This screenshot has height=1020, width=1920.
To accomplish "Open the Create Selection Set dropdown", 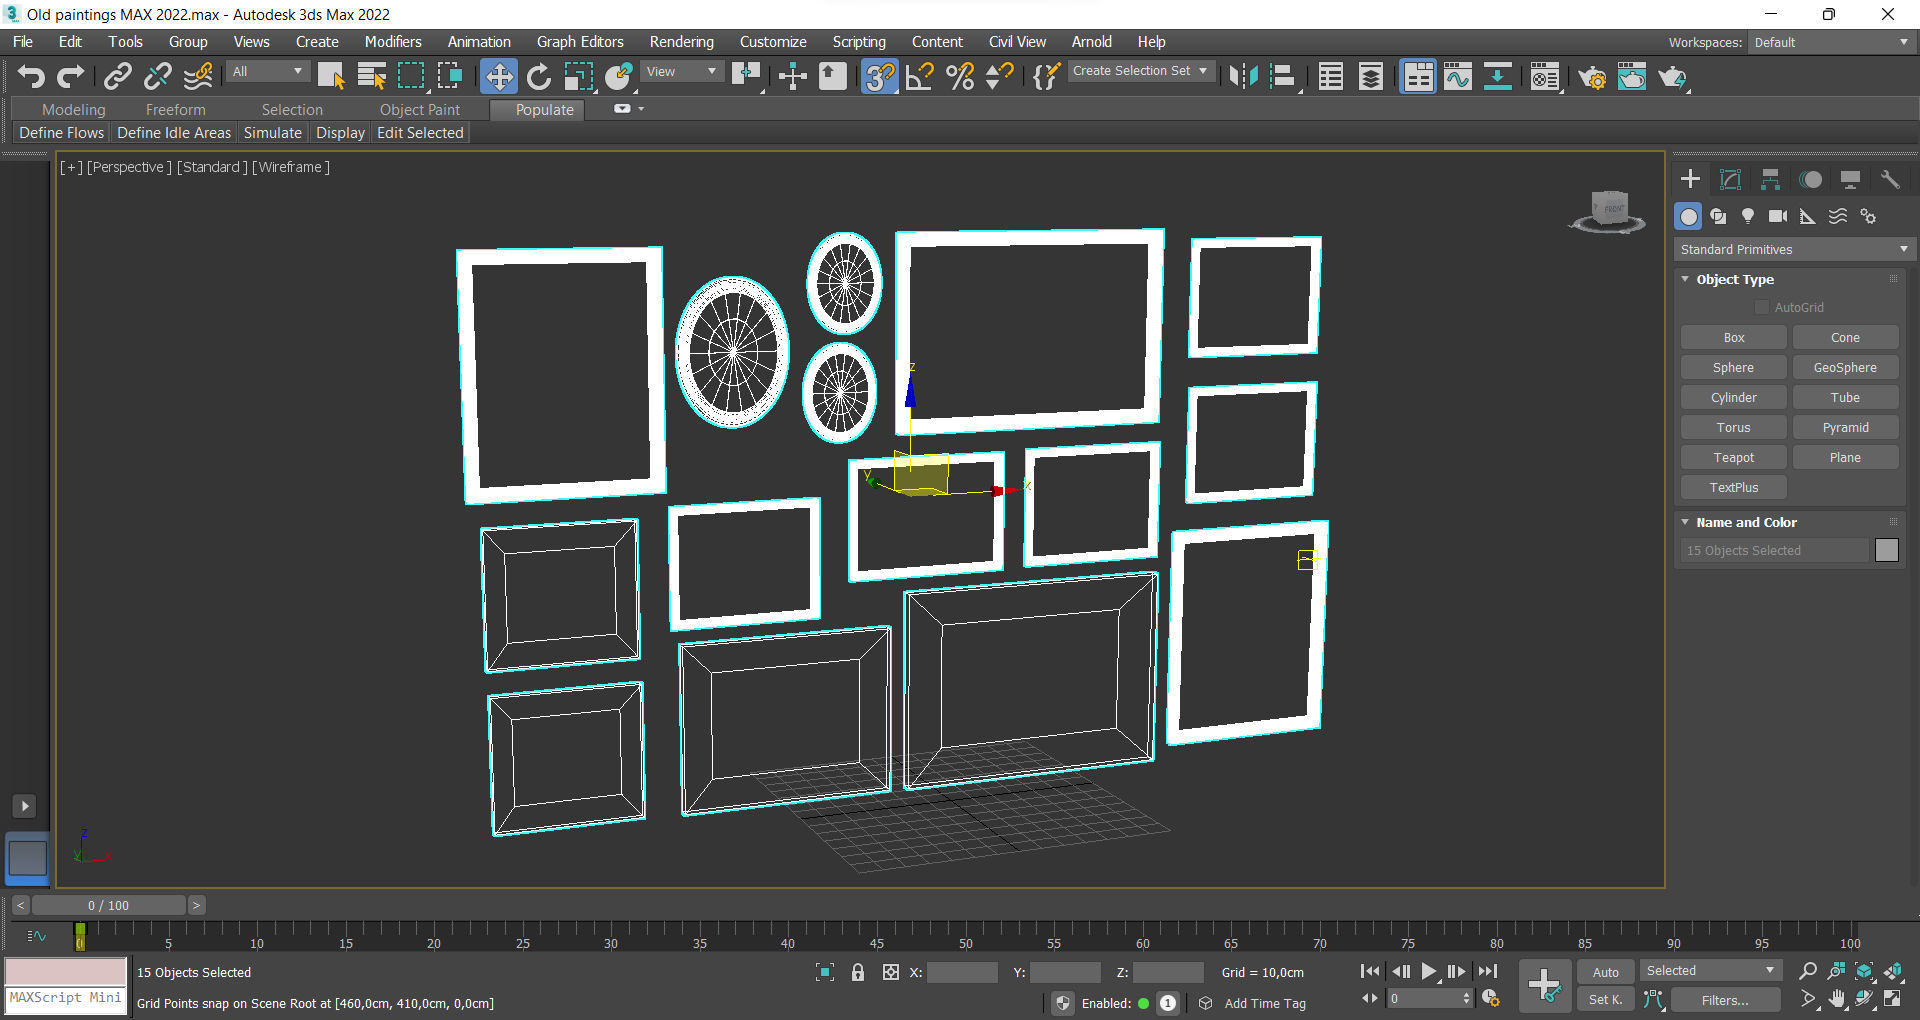I will tap(1140, 71).
